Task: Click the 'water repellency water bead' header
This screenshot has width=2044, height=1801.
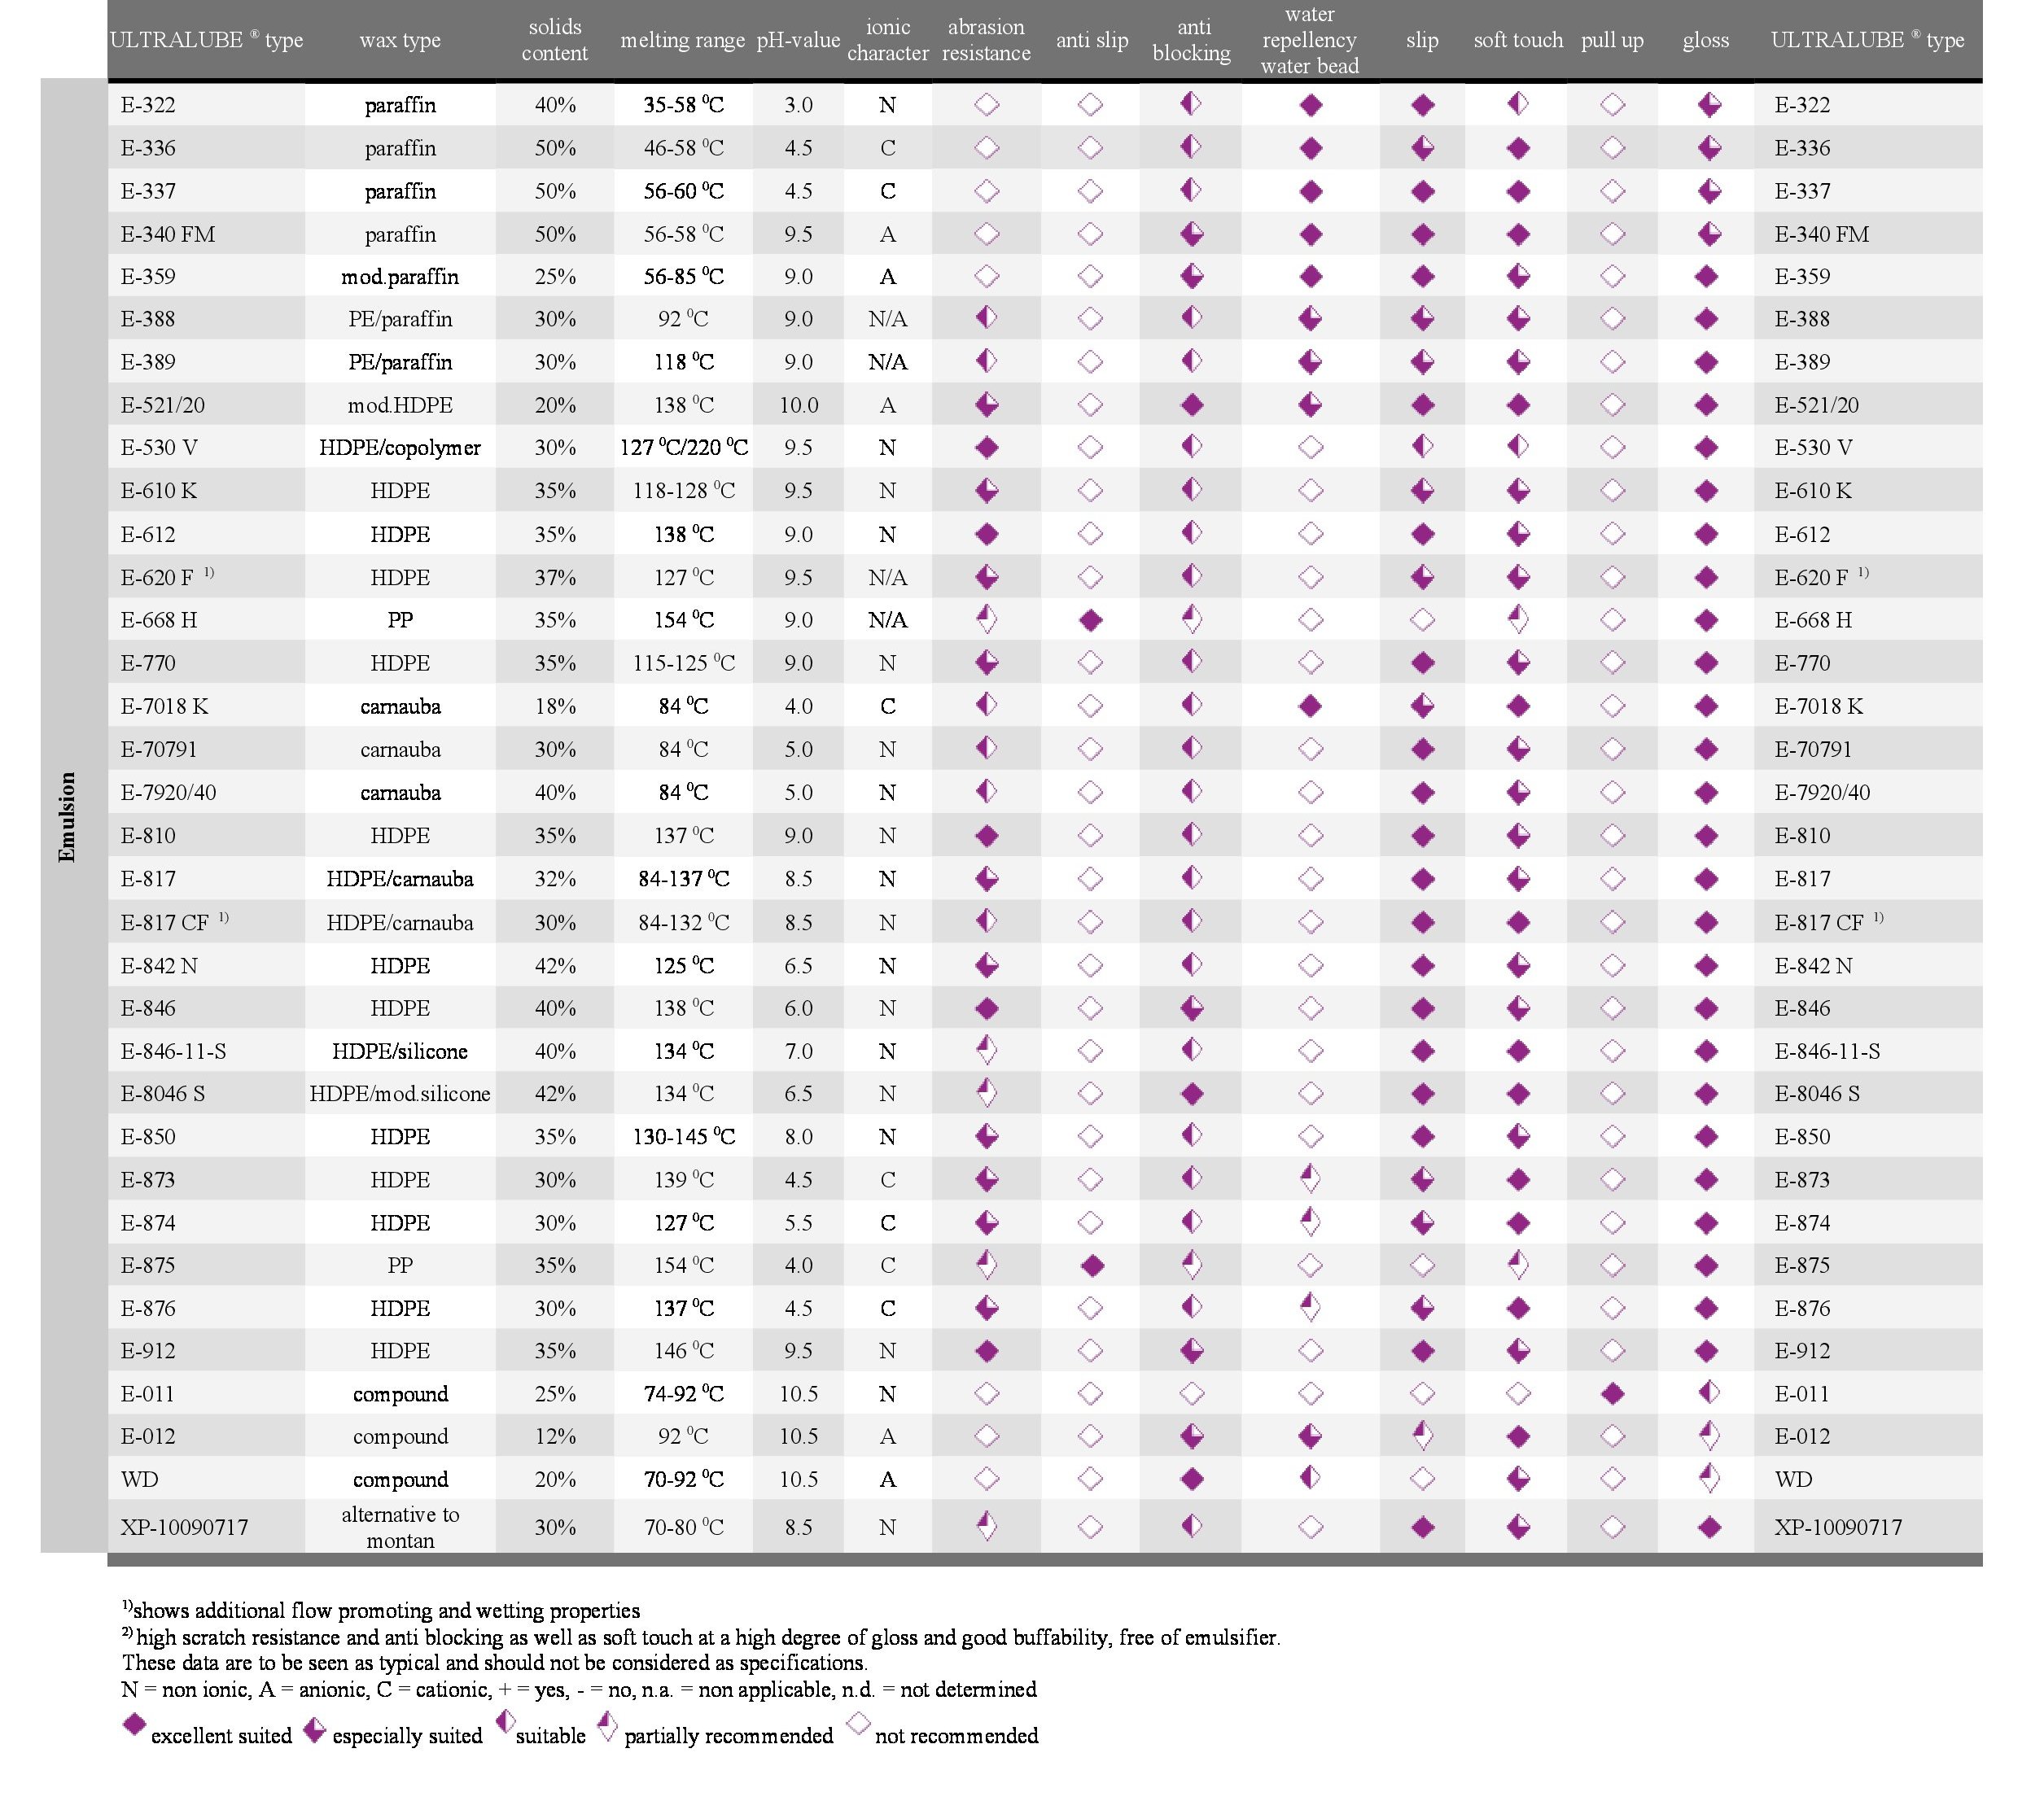Action: tap(1310, 40)
